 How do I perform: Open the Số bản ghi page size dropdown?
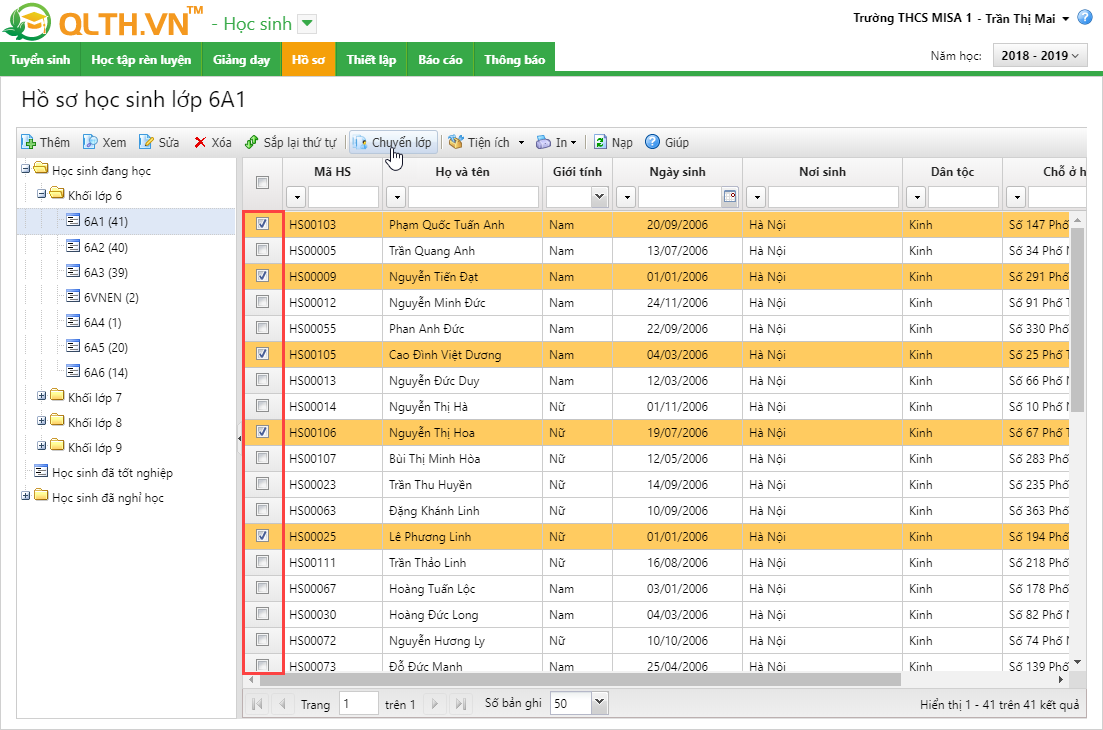click(599, 703)
